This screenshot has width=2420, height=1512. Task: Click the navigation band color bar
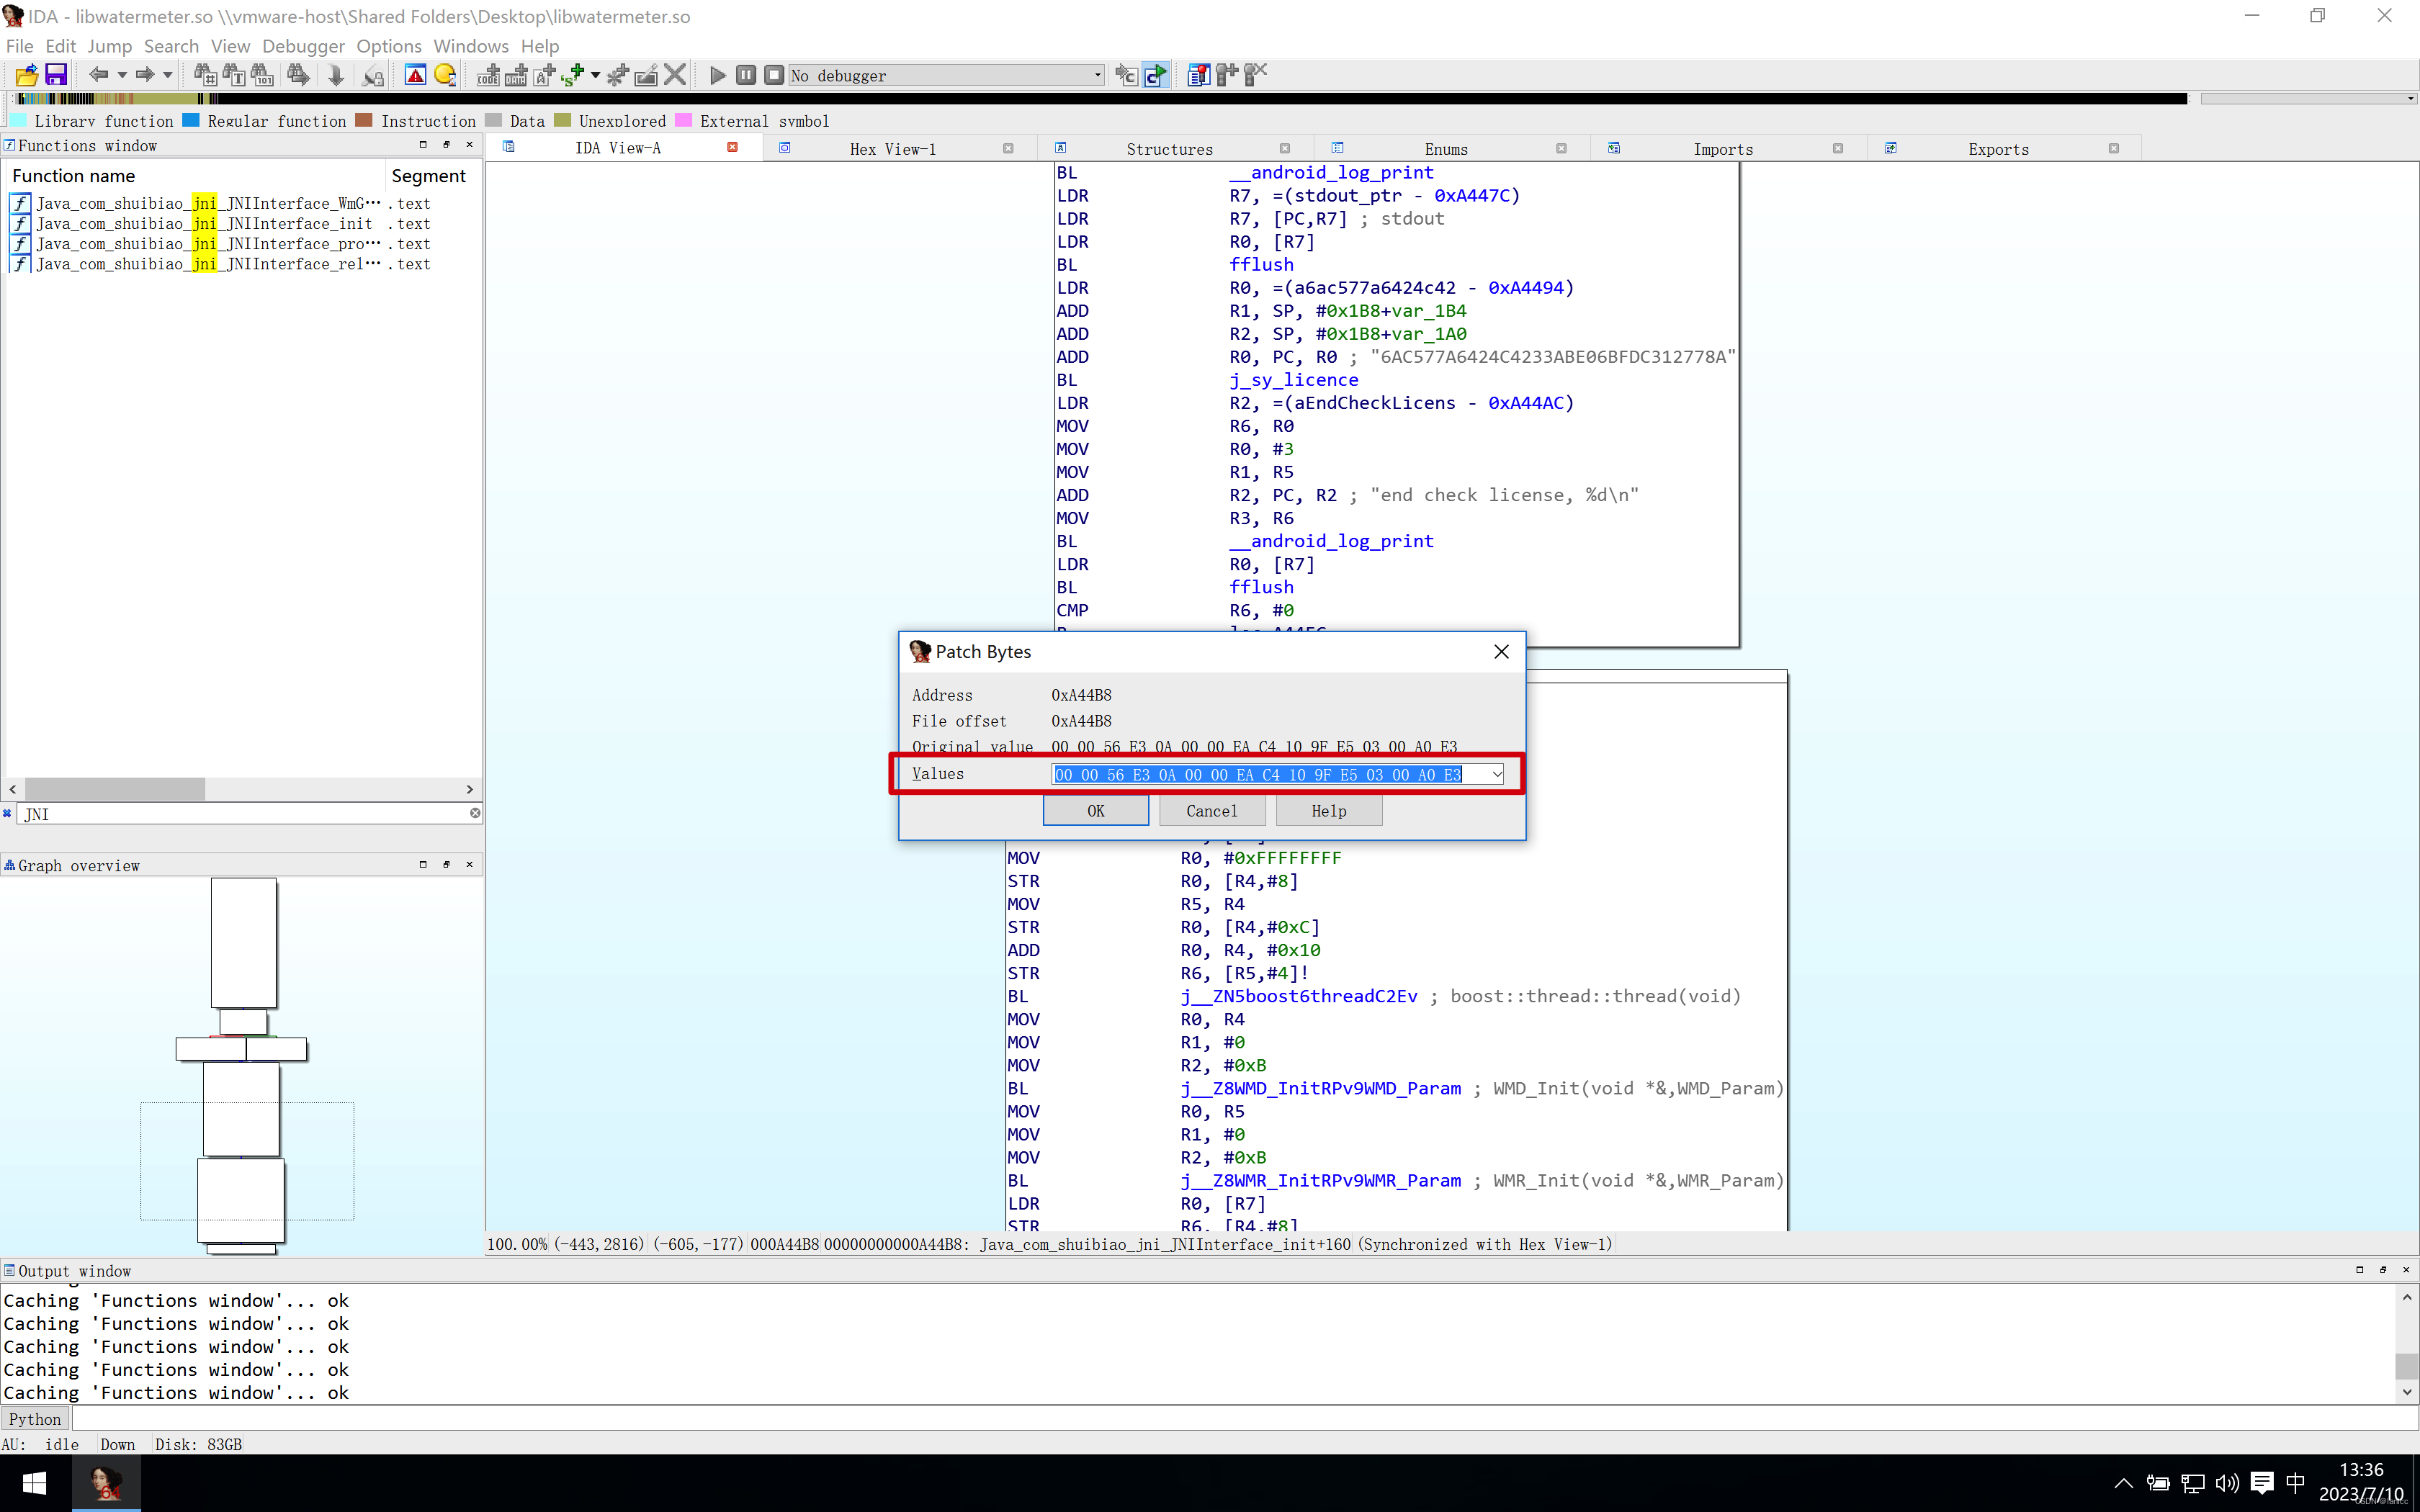pos(1100,98)
